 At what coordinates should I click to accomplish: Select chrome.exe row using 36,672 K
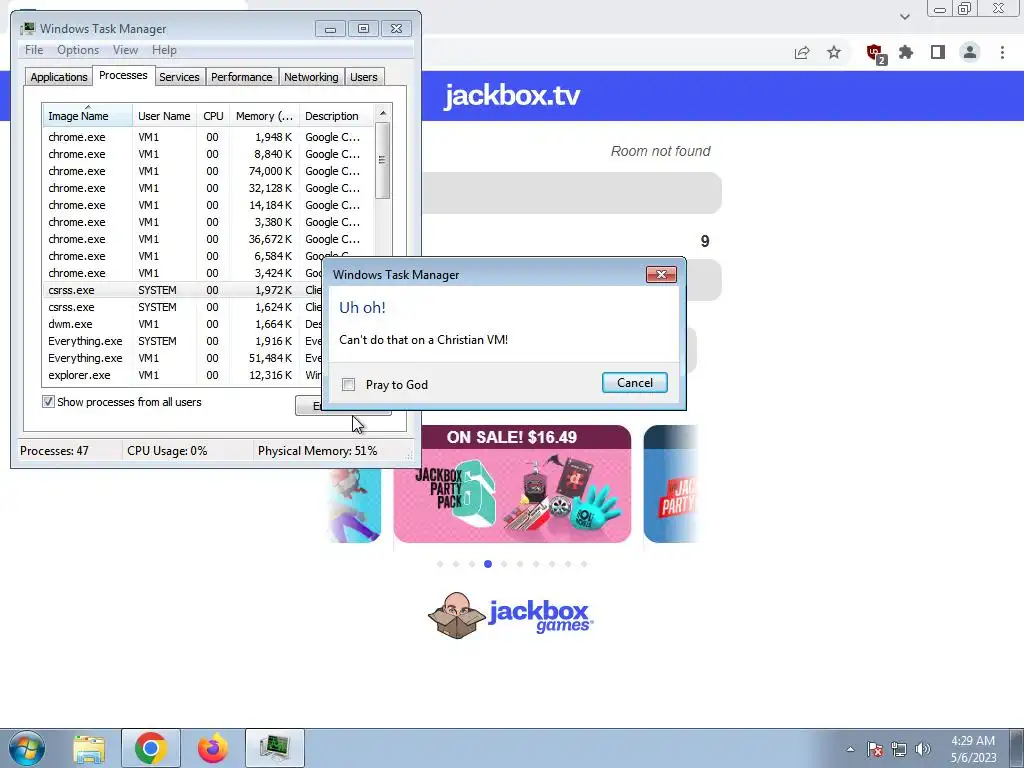[209, 239]
